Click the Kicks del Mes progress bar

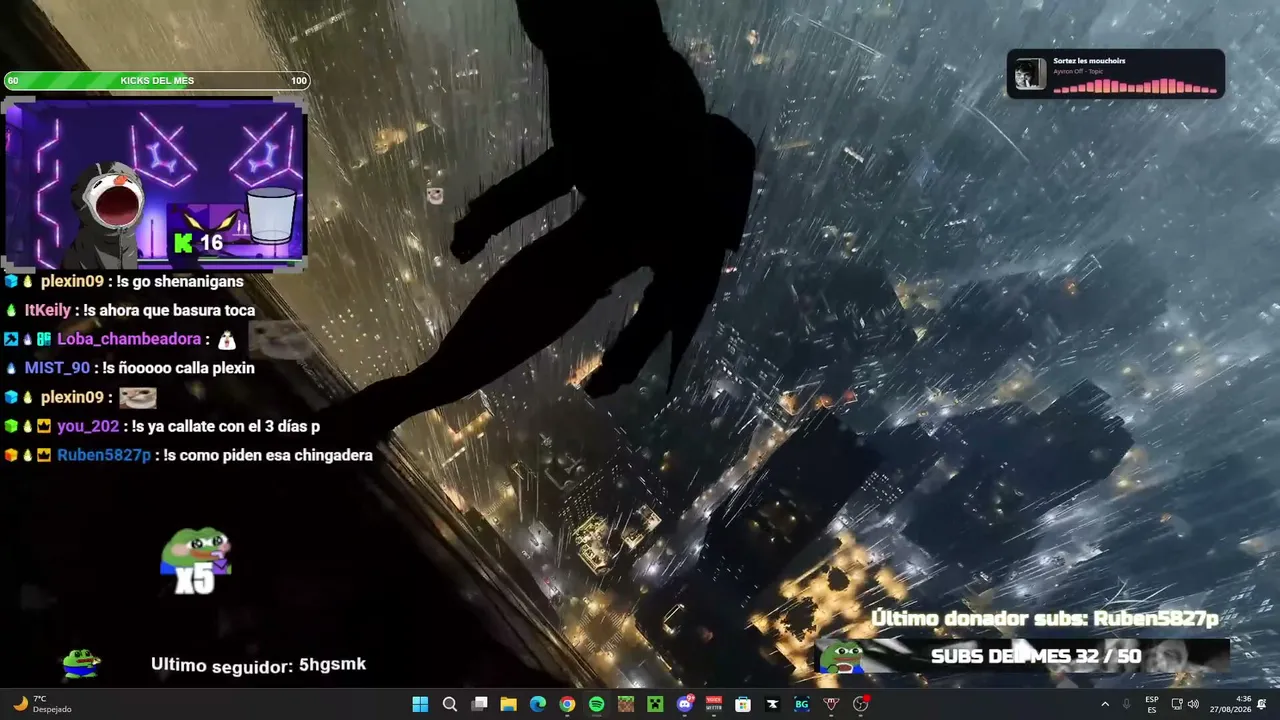click(x=157, y=81)
